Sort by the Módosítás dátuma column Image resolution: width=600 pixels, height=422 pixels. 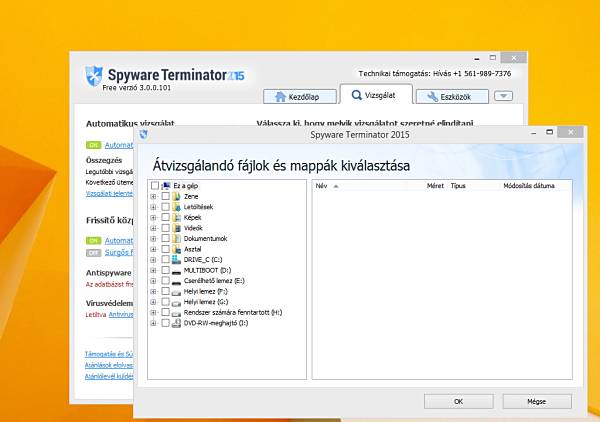(529, 186)
